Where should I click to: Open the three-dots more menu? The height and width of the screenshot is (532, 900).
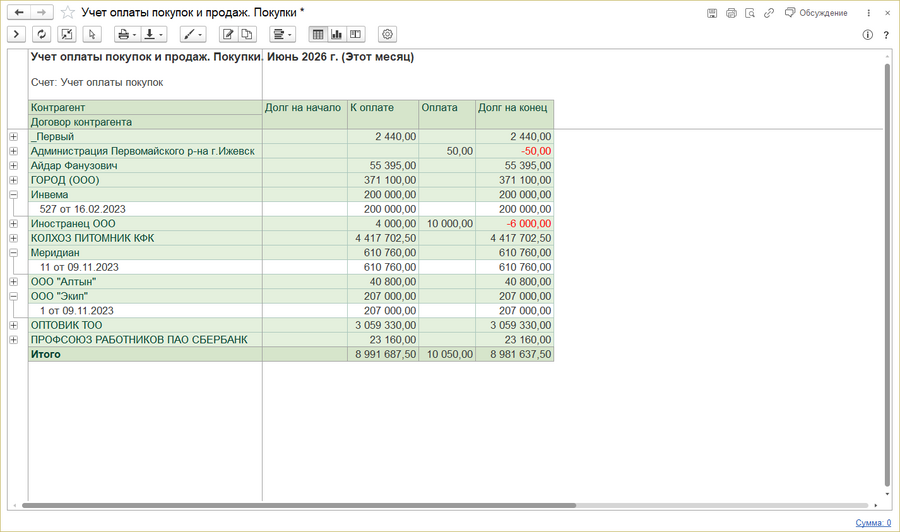[x=868, y=13]
